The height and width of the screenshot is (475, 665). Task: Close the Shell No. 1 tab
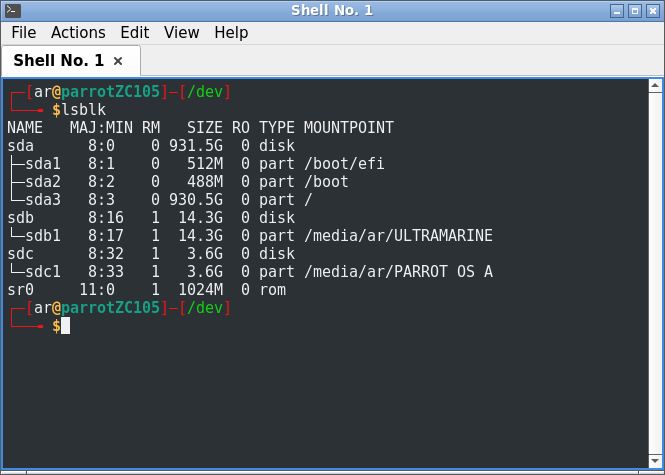118,61
